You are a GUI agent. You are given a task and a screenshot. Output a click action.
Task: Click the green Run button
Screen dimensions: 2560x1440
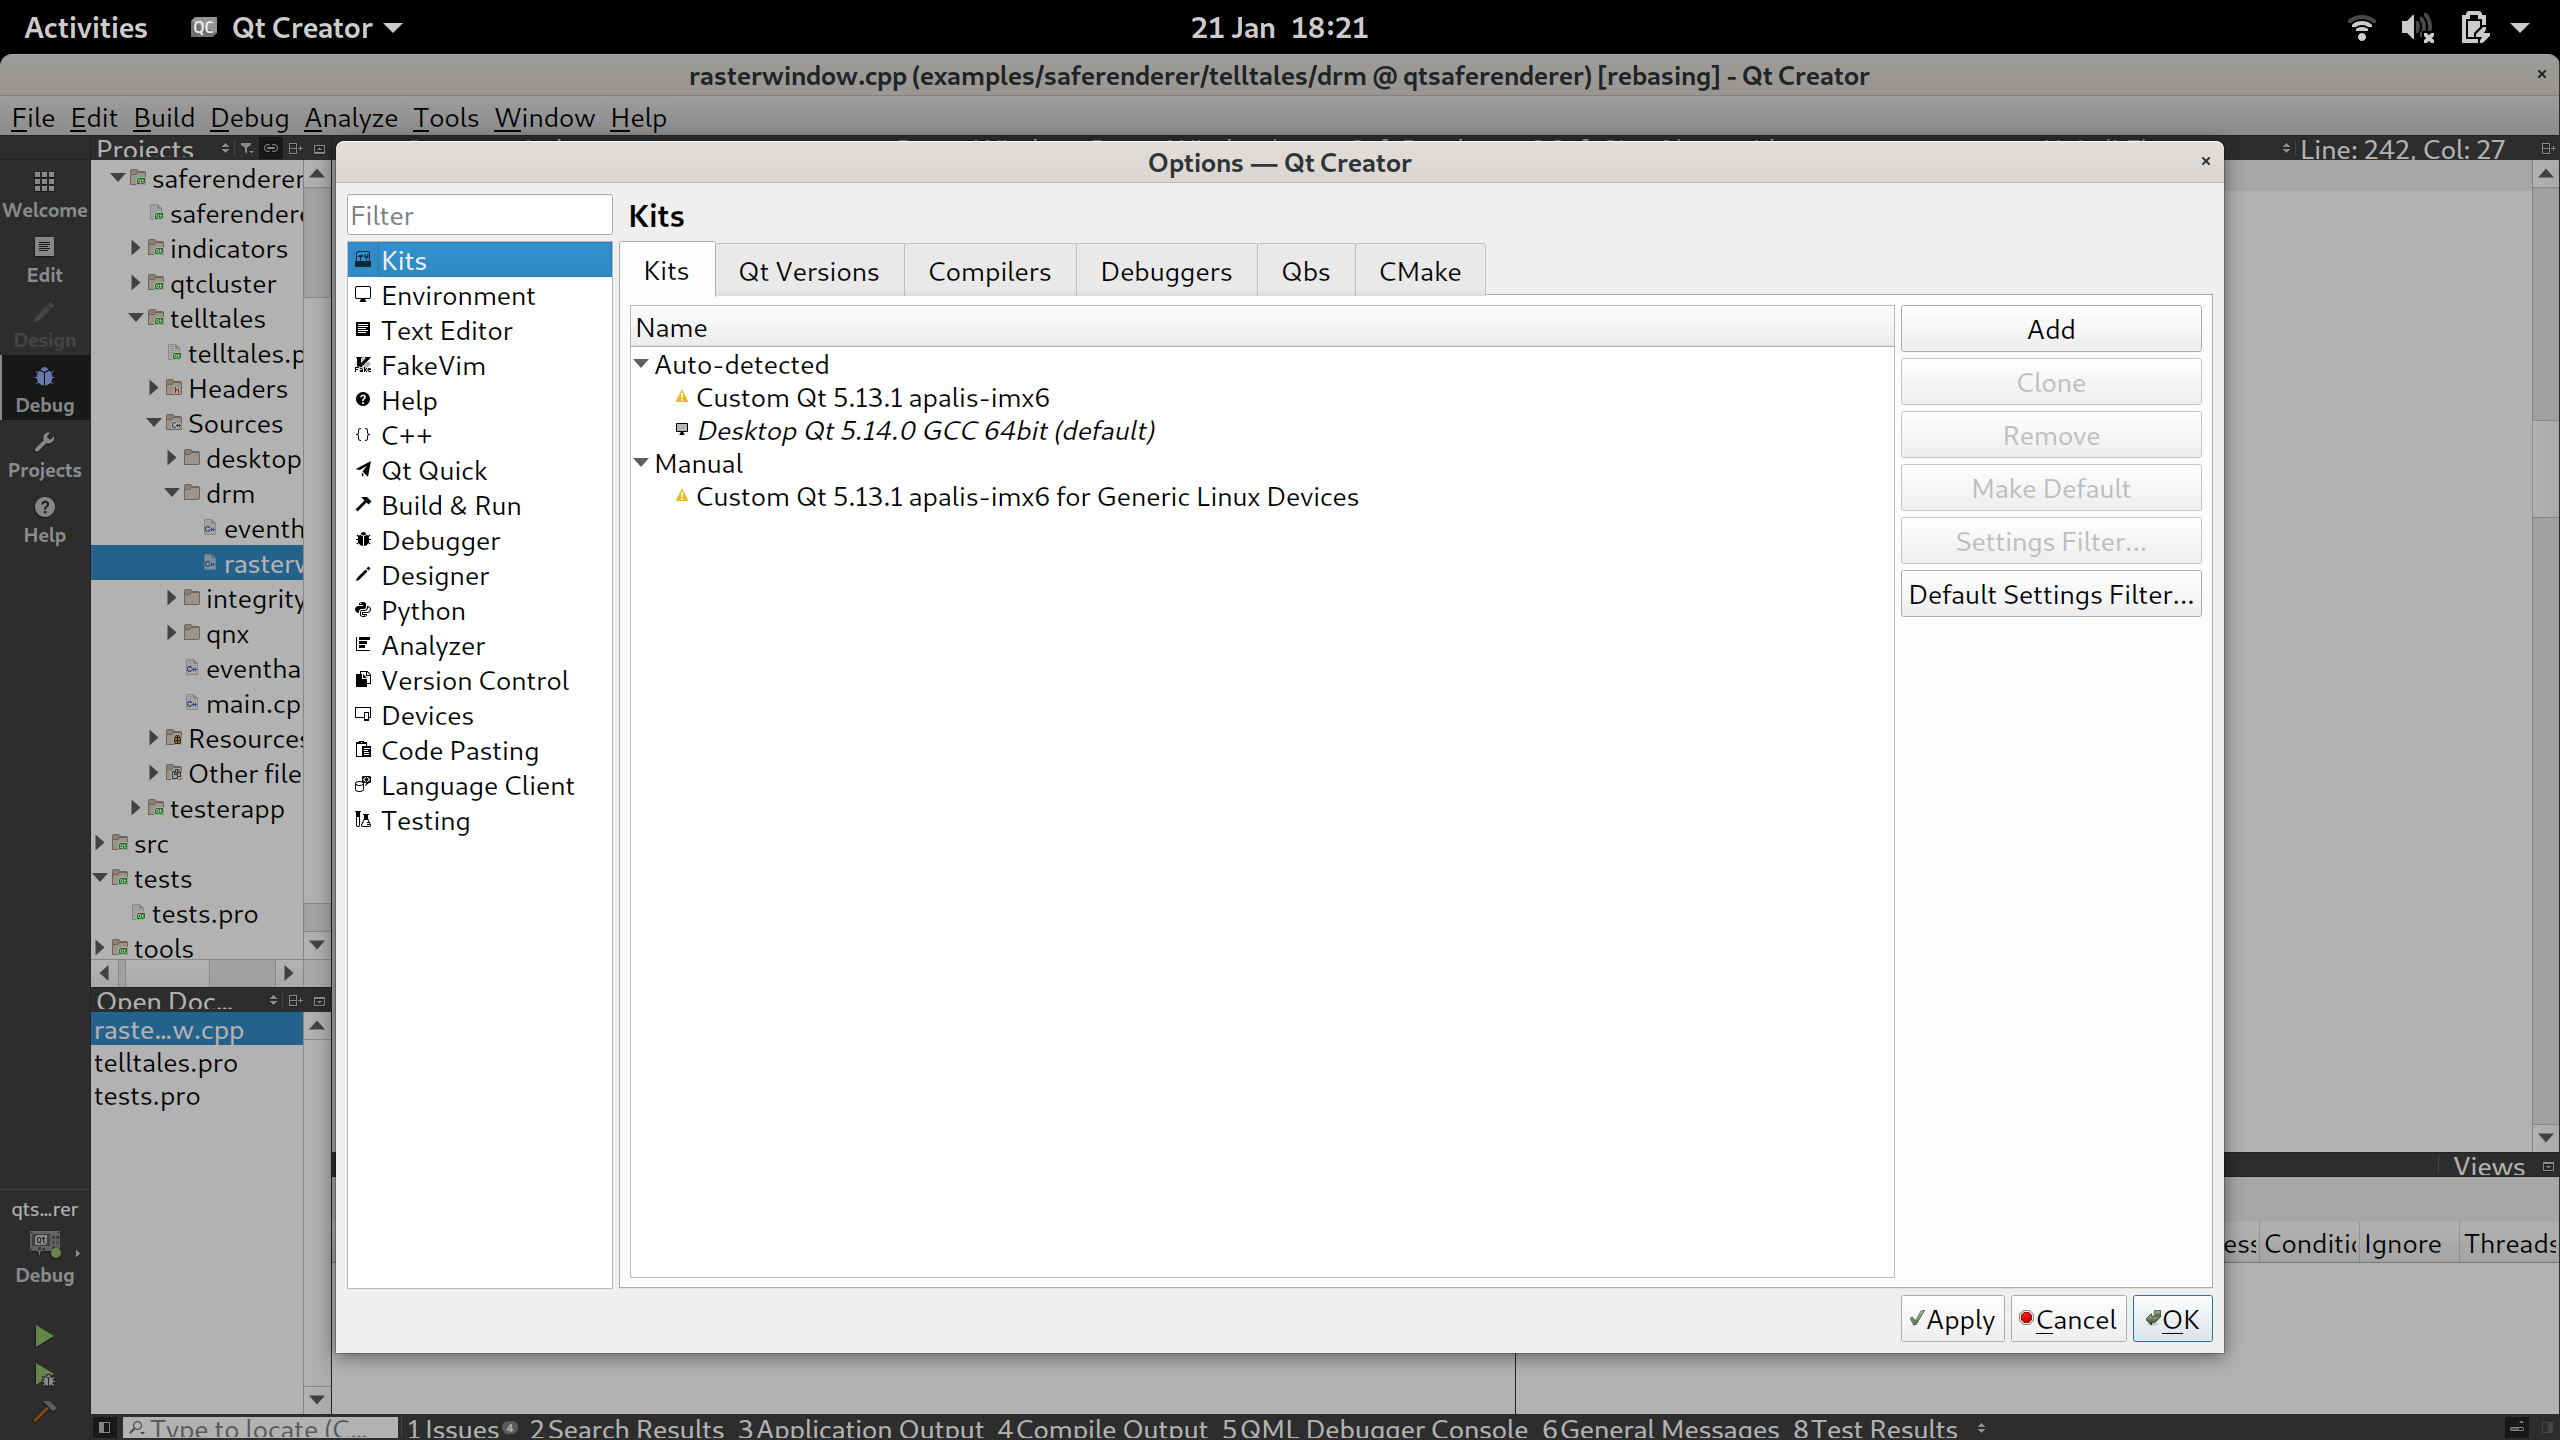44,1336
